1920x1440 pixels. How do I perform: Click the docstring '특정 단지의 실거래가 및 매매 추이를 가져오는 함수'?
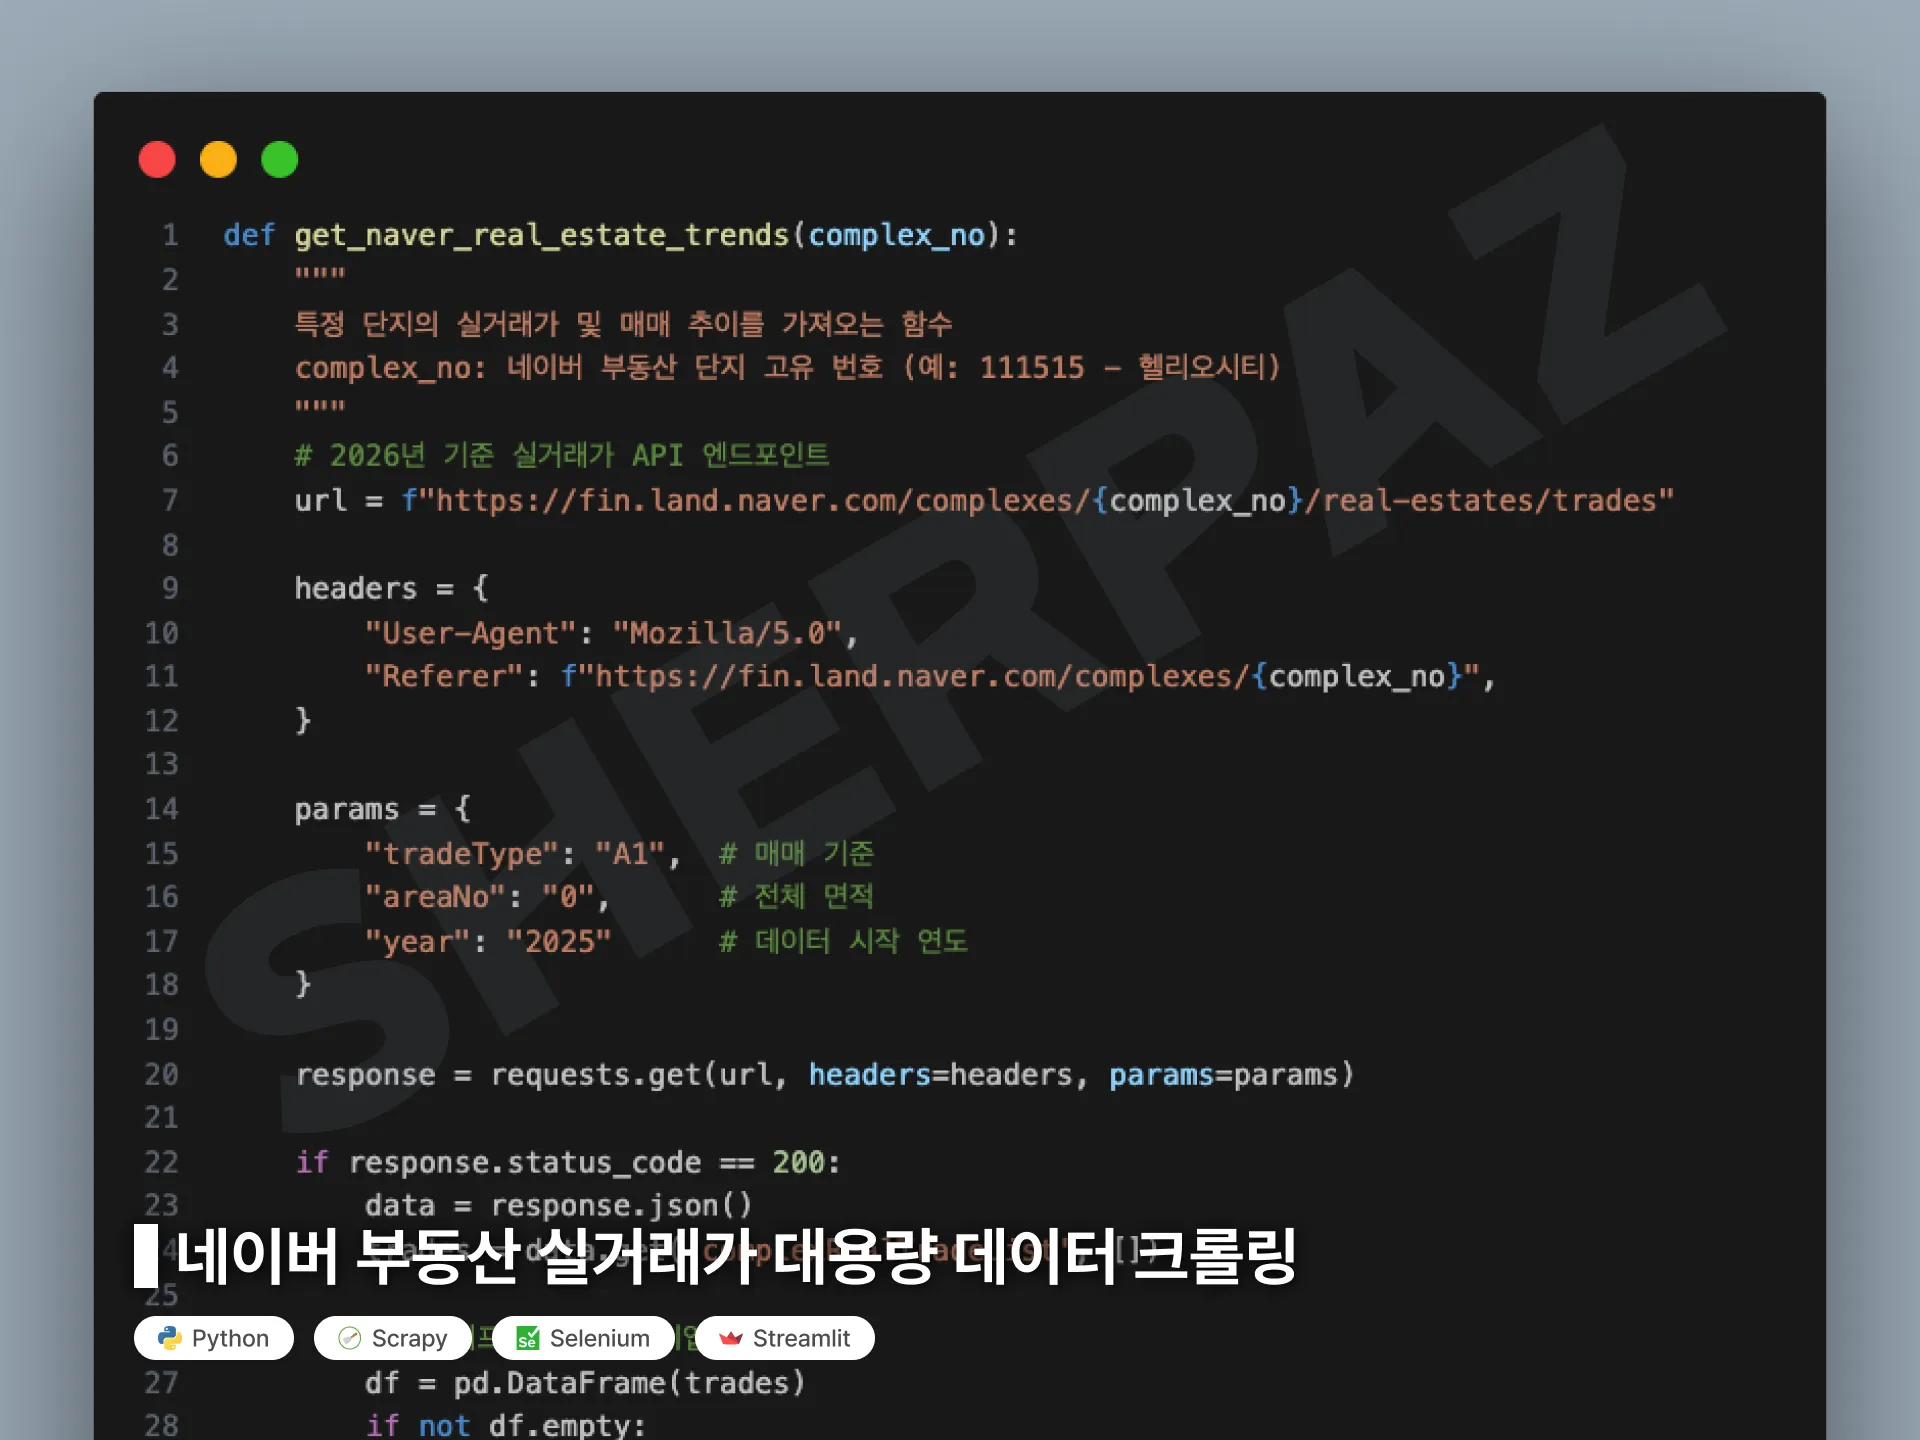(623, 324)
